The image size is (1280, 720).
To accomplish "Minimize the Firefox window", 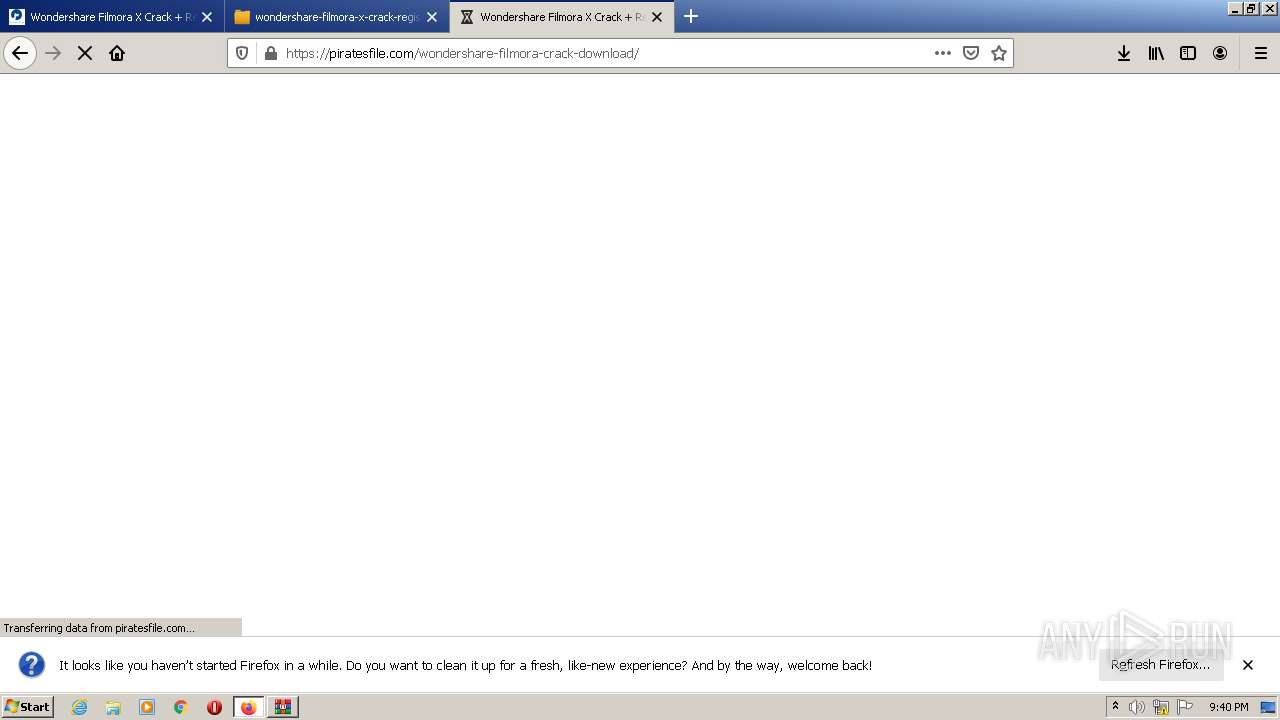I will click(x=1236, y=9).
